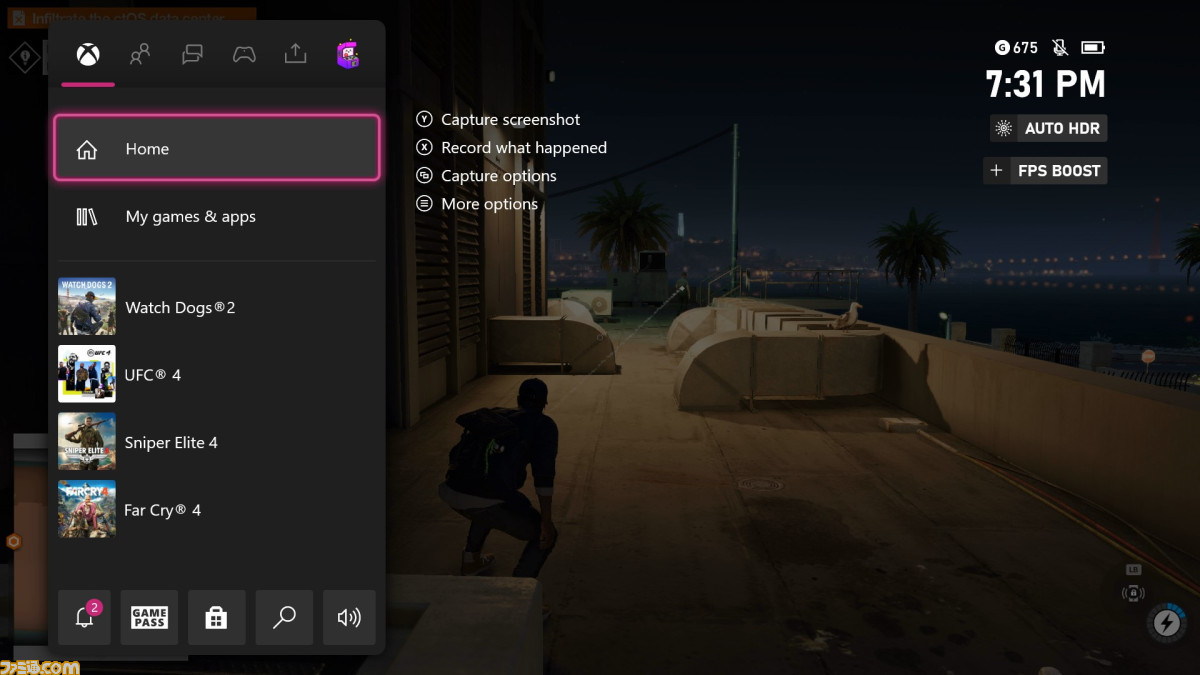The image size is (1200, 675).
Task: Switch to the People tab icon
Action: [140, 54]
